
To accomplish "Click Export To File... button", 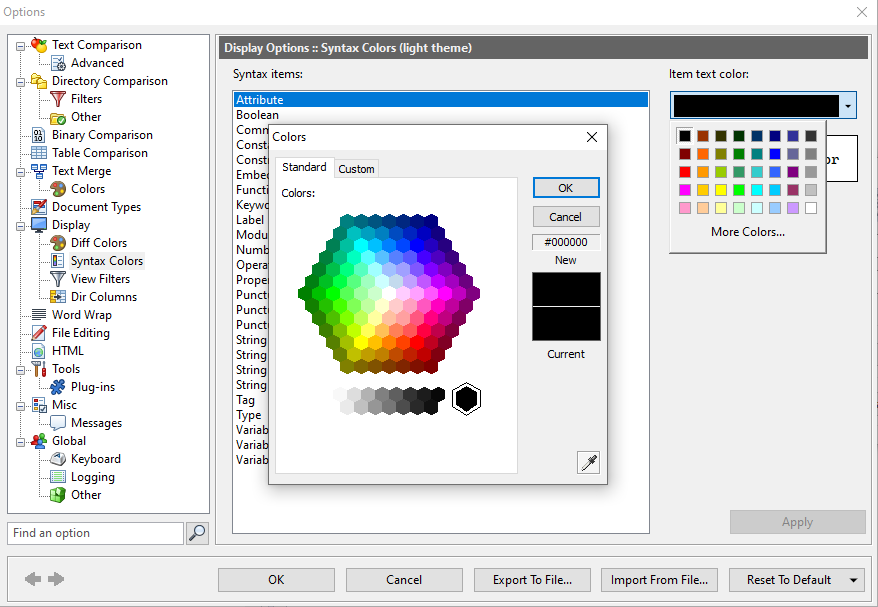I will coord(532,580).
